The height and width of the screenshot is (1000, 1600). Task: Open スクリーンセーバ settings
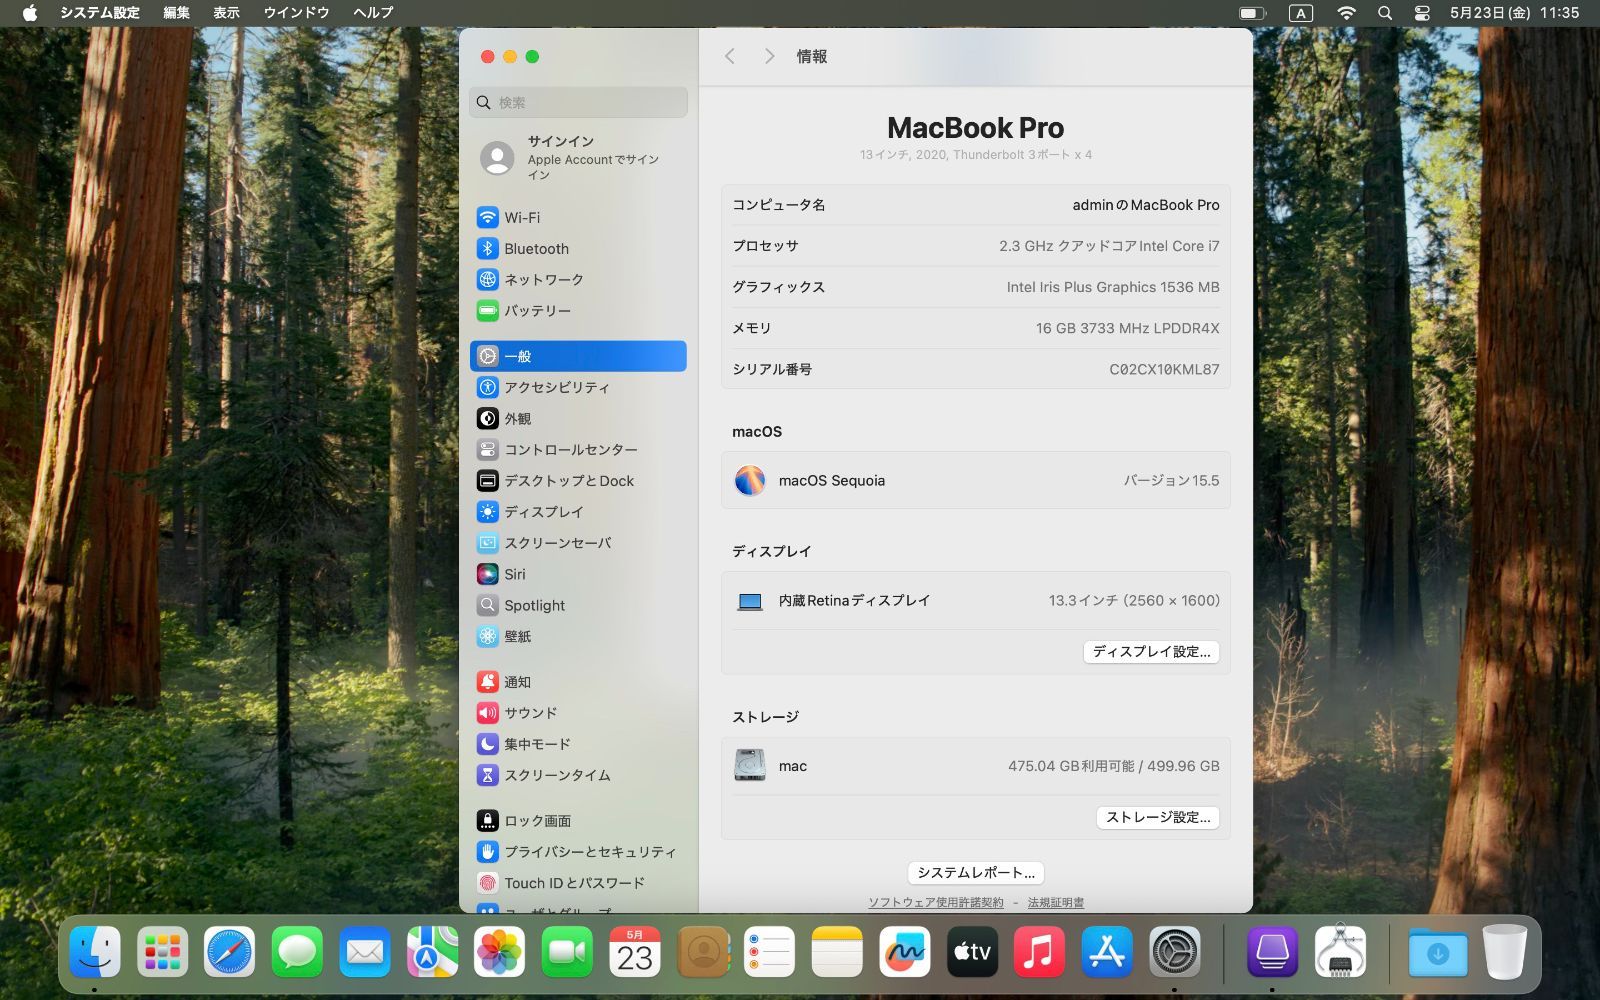[578, 543]
